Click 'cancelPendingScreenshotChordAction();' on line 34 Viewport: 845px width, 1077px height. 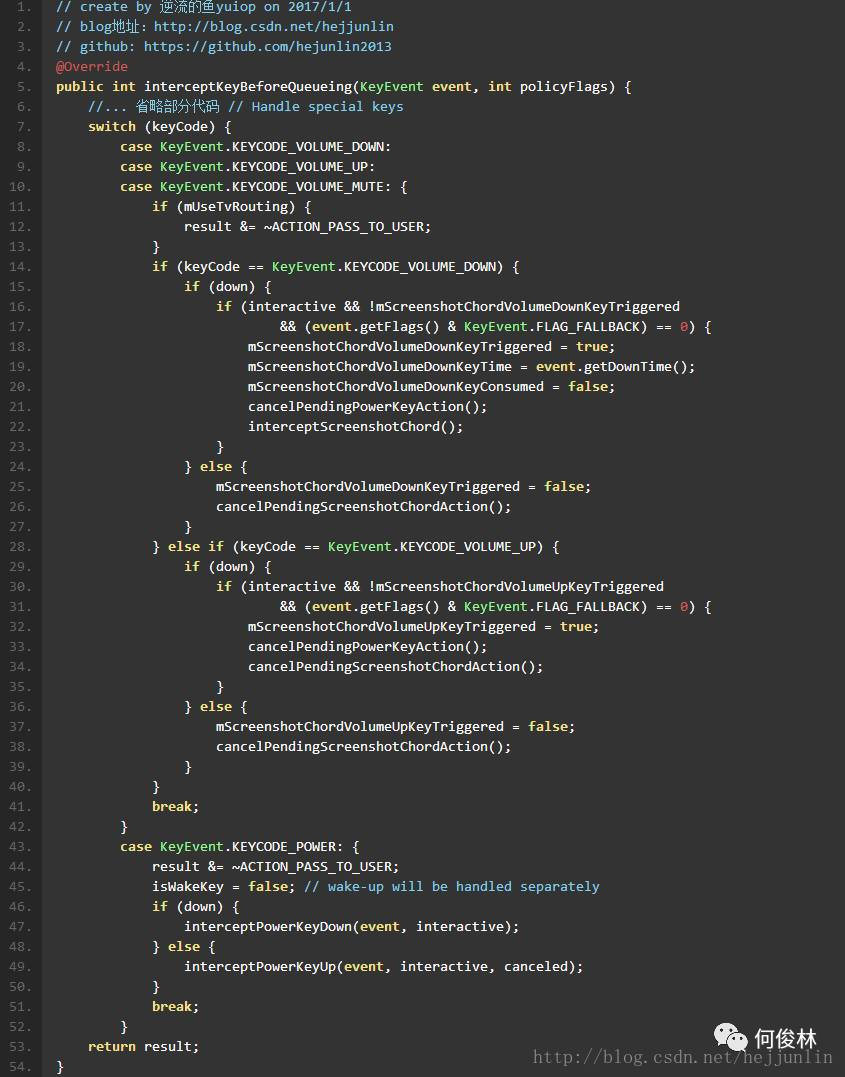click(x=396, y=666)
